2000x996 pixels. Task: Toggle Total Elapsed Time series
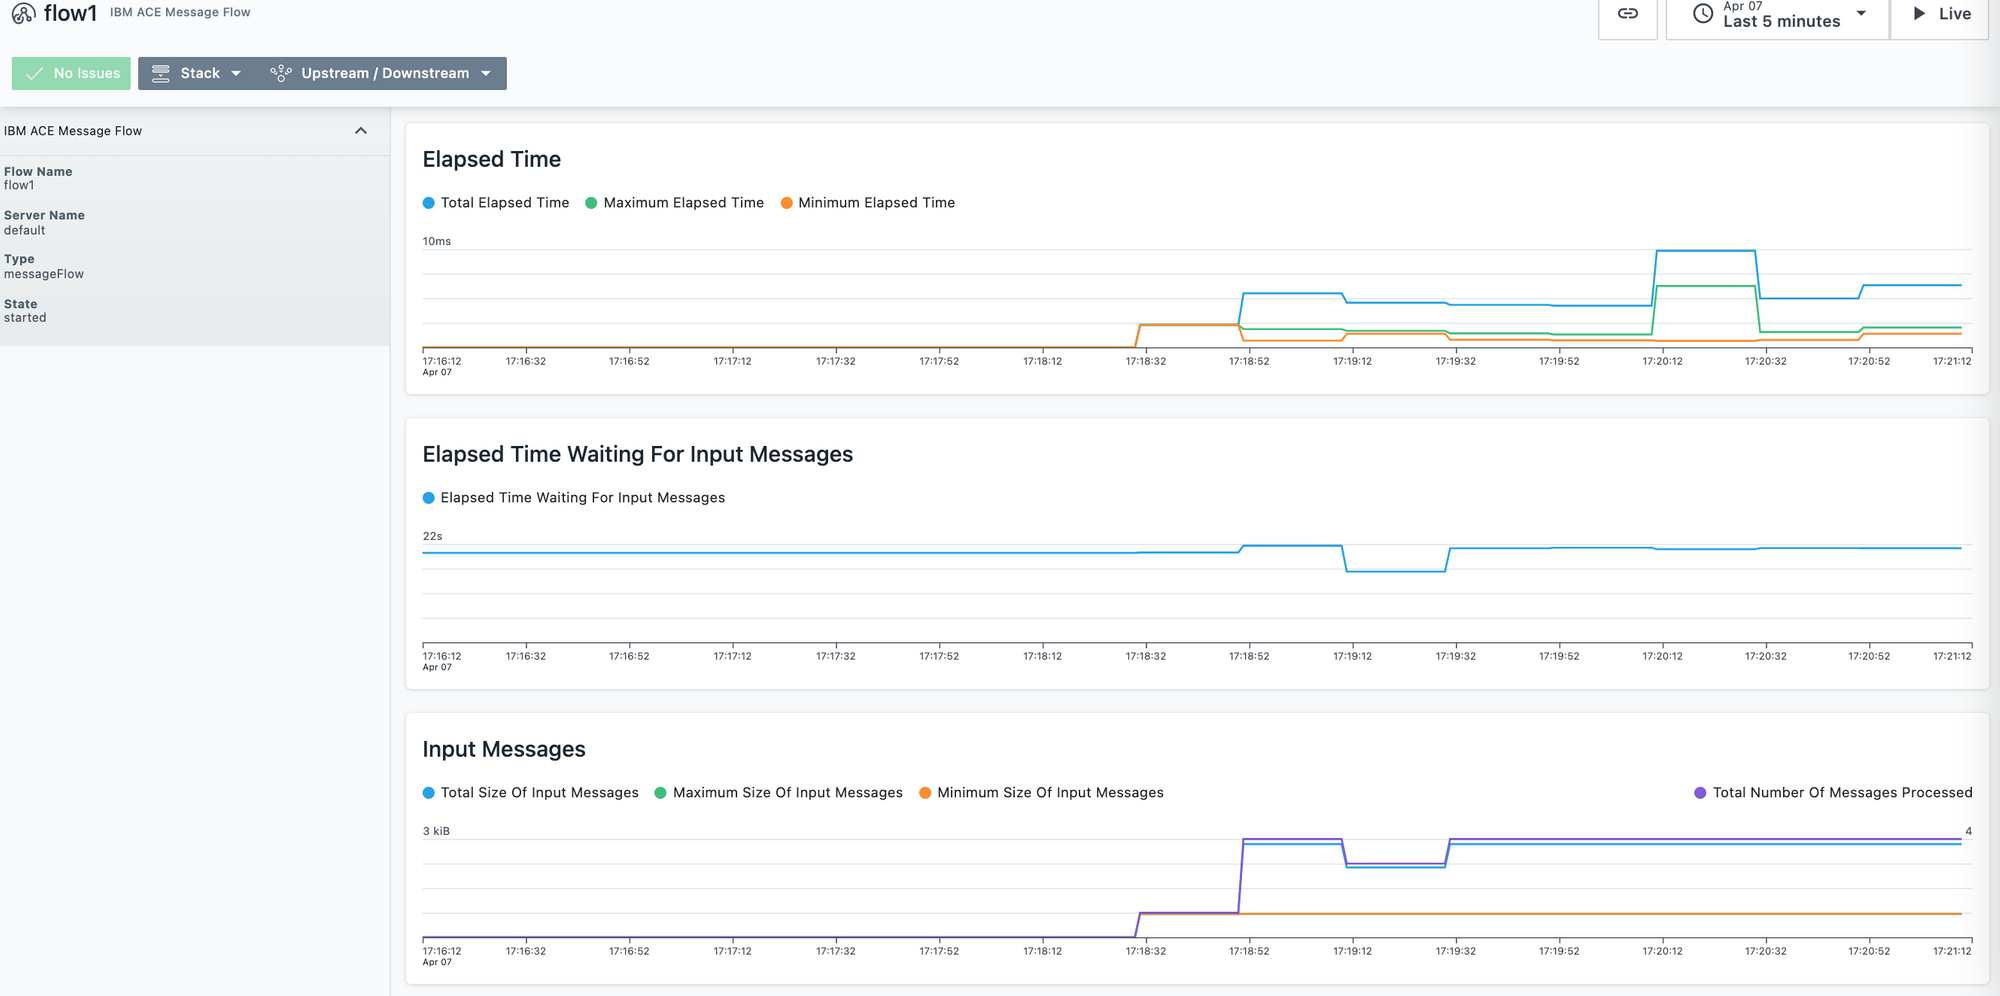(x=496, y=203)
